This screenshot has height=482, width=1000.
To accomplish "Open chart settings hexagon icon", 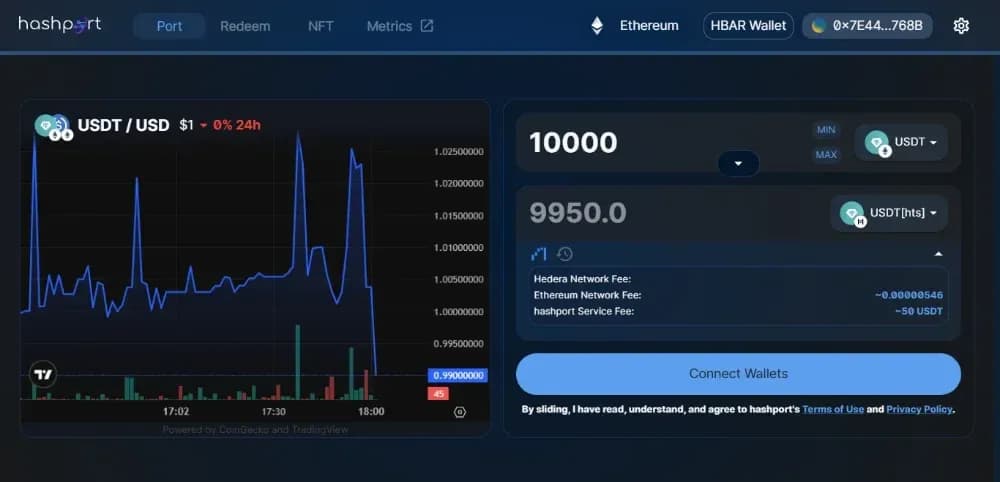I will (460, 412).
